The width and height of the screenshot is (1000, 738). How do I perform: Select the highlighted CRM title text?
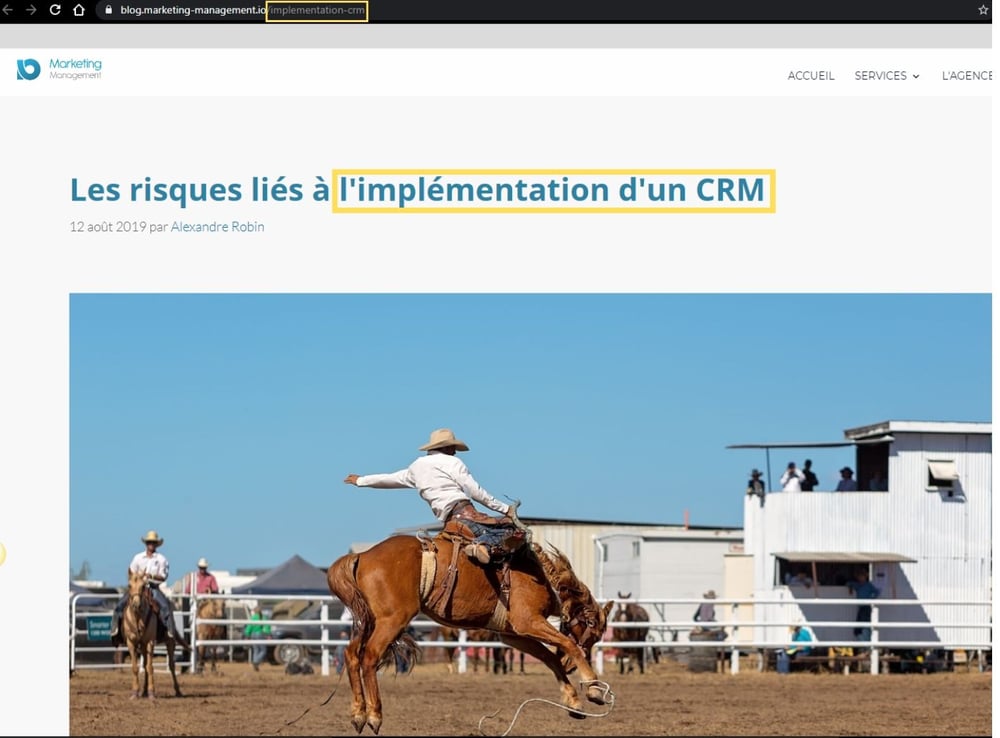pos(553,189)
